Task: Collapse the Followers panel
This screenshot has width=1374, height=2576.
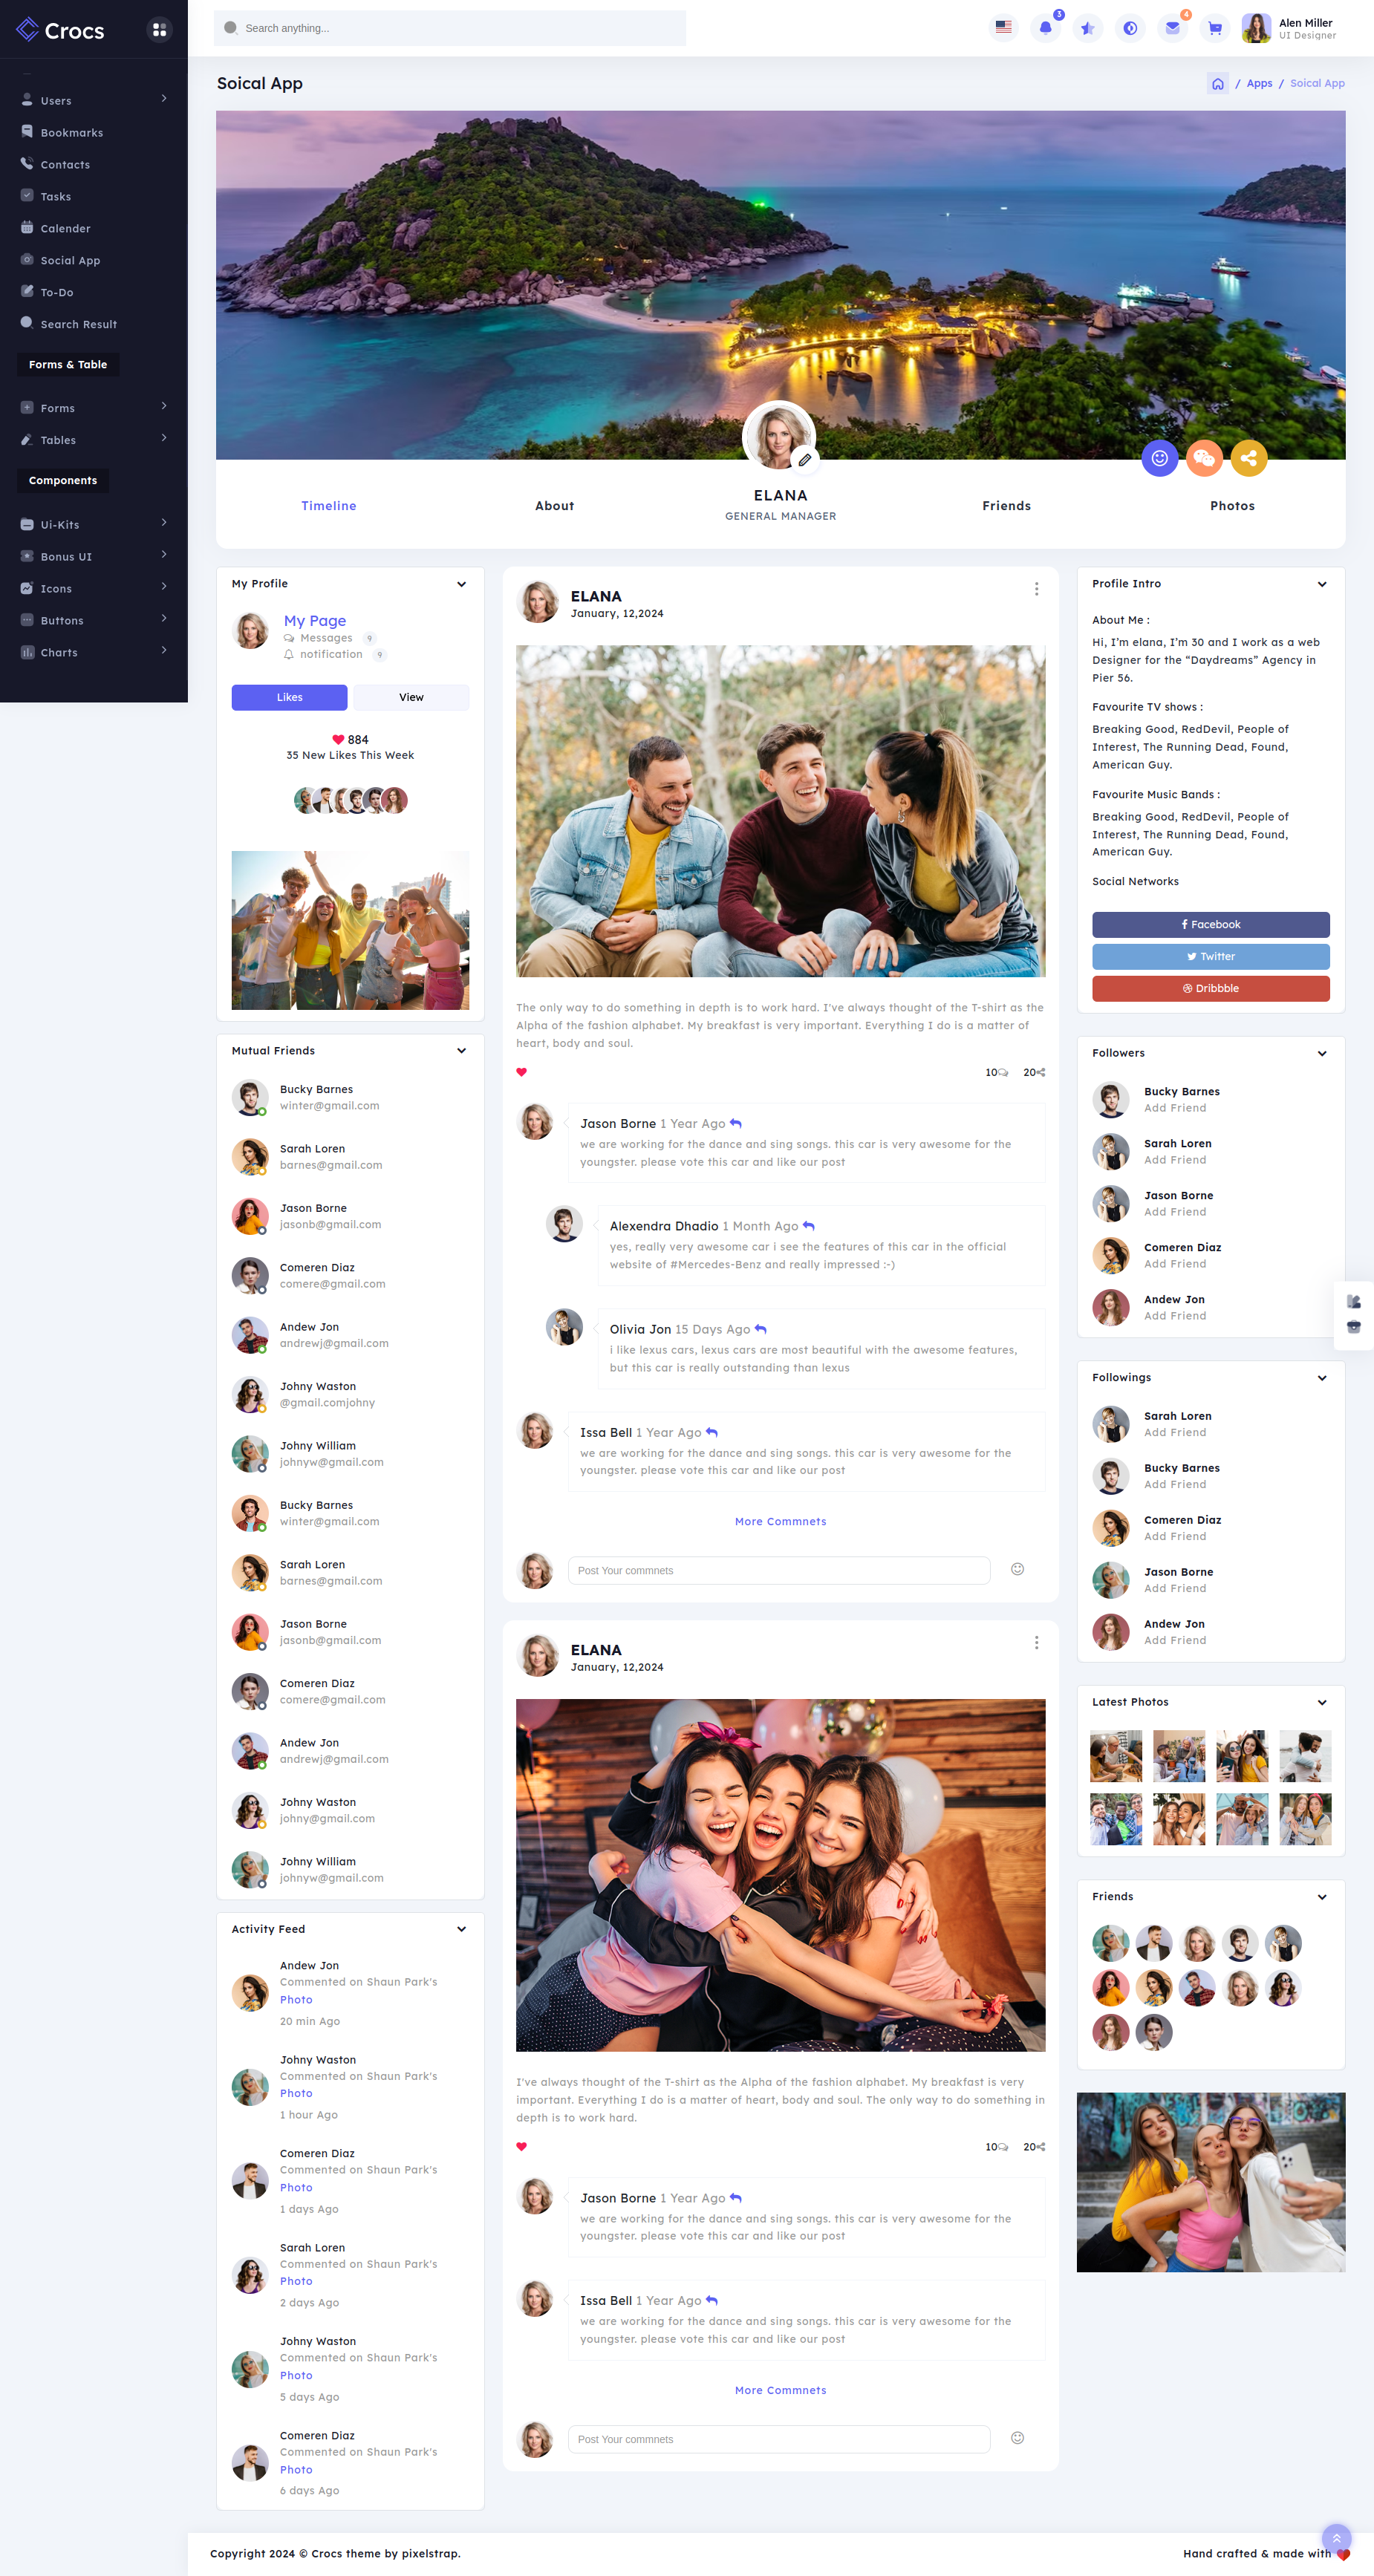Action: (x=1321, y=1053)
